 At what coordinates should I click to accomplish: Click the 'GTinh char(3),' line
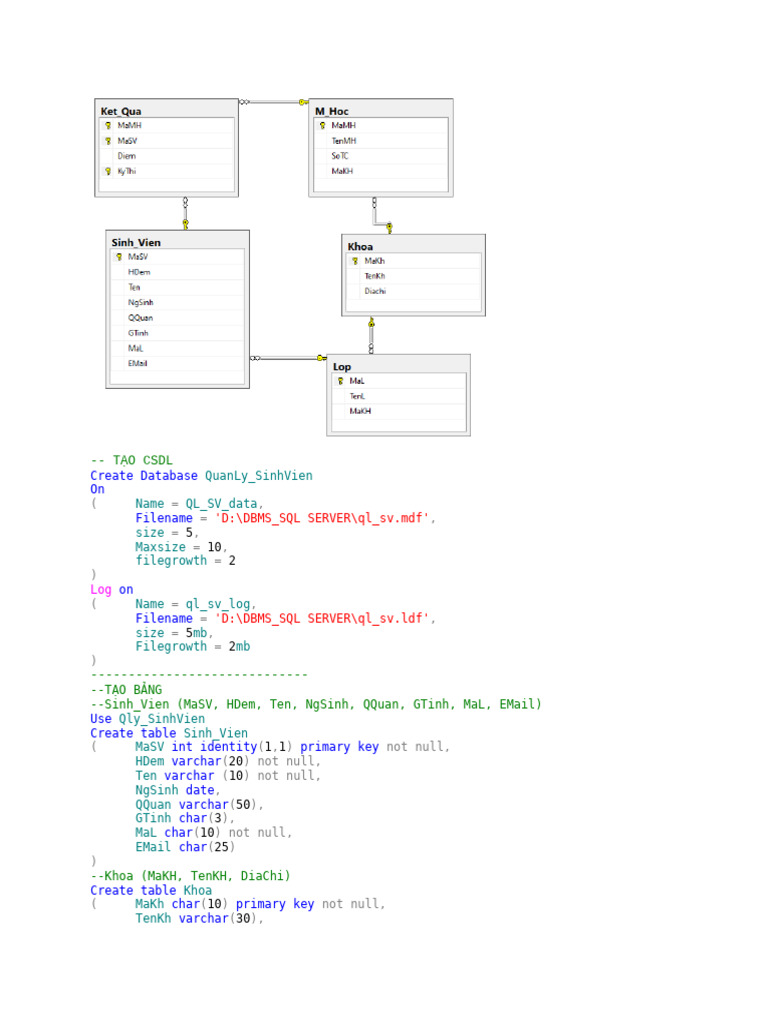185,818
